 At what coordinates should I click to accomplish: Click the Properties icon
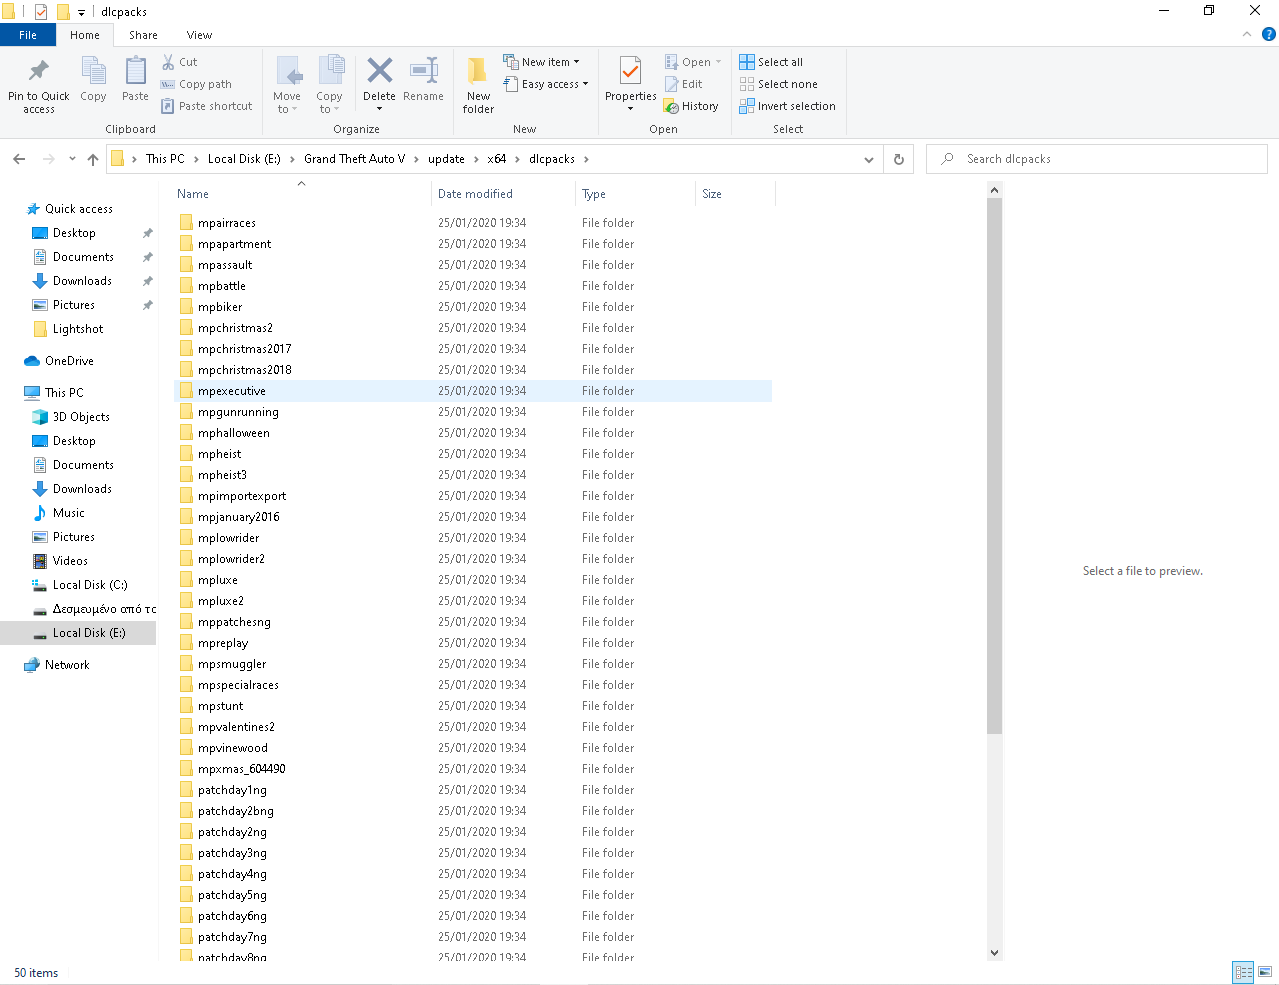630,71
